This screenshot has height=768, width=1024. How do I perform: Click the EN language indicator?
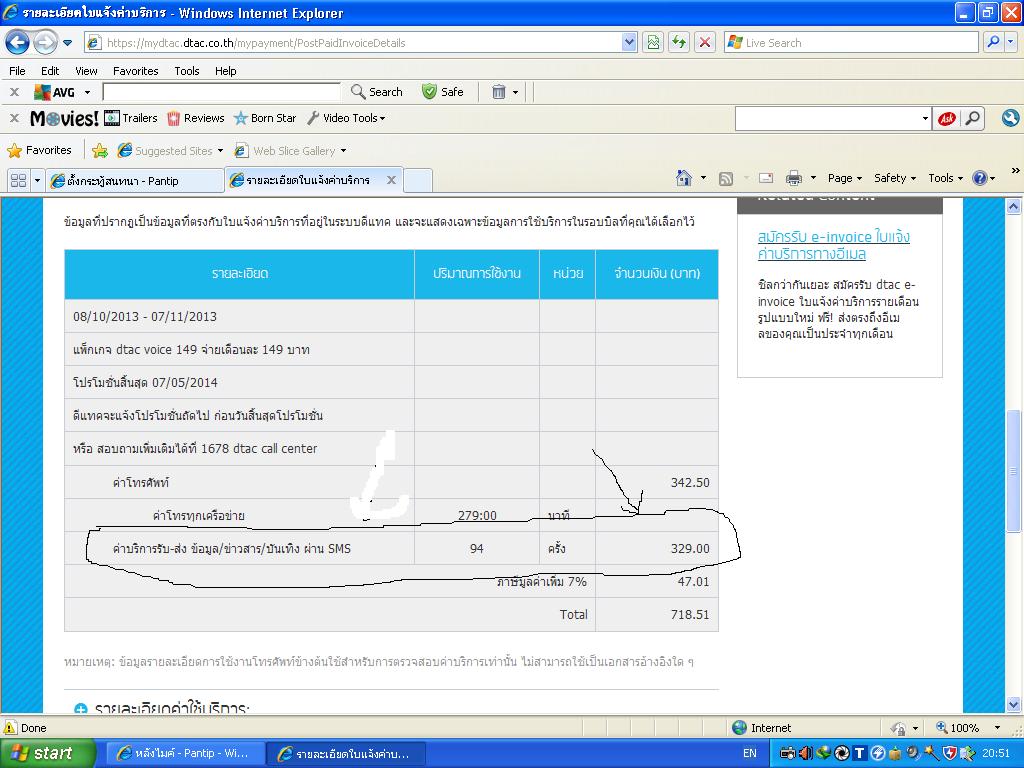pyautogui.click(x=750, y=753)
